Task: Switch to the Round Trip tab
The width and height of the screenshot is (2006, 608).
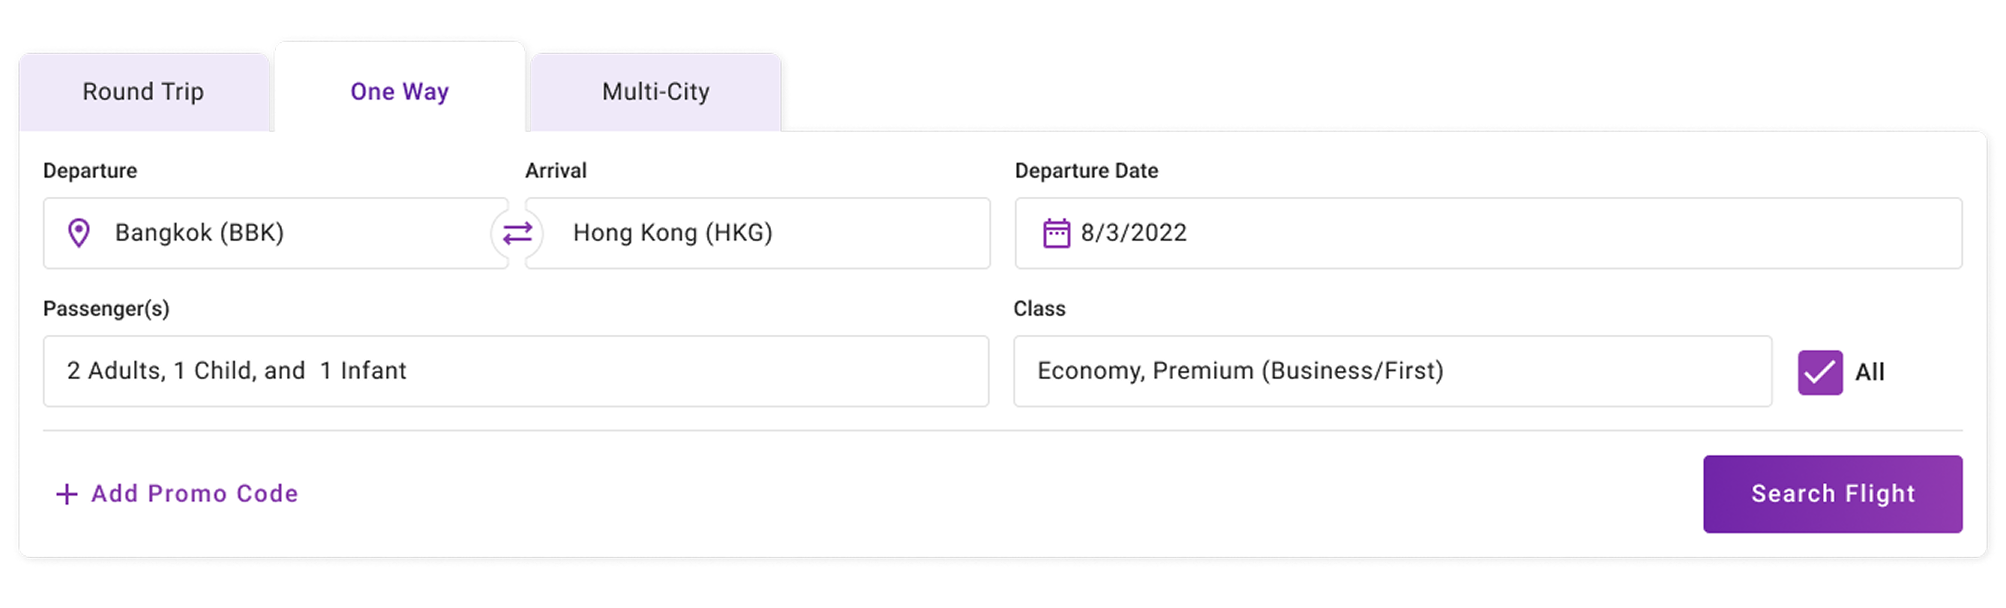Action: [x=143, y=92]
